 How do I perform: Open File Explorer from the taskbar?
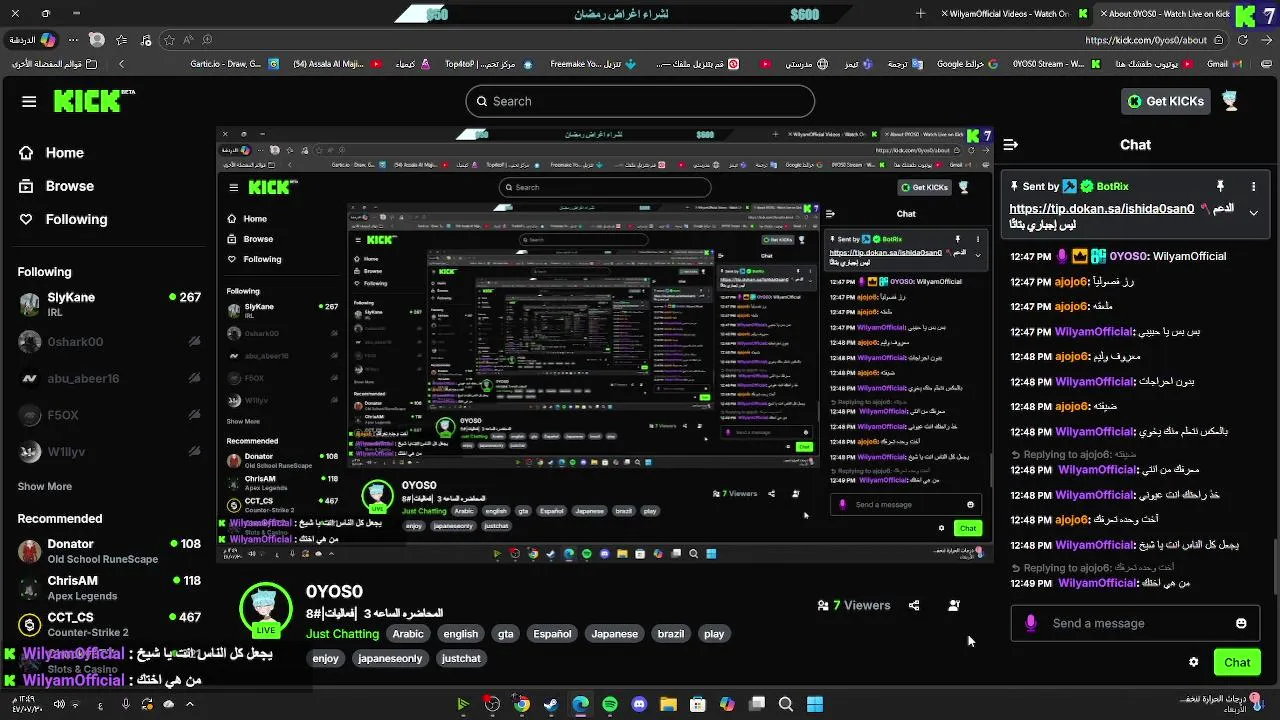[668, 705]
